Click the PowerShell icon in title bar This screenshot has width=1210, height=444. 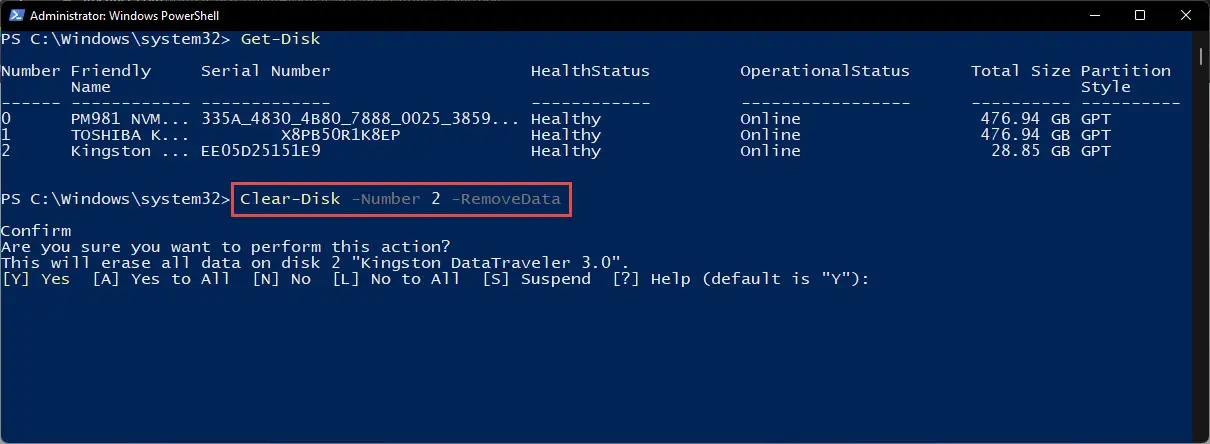pos(14,15)
